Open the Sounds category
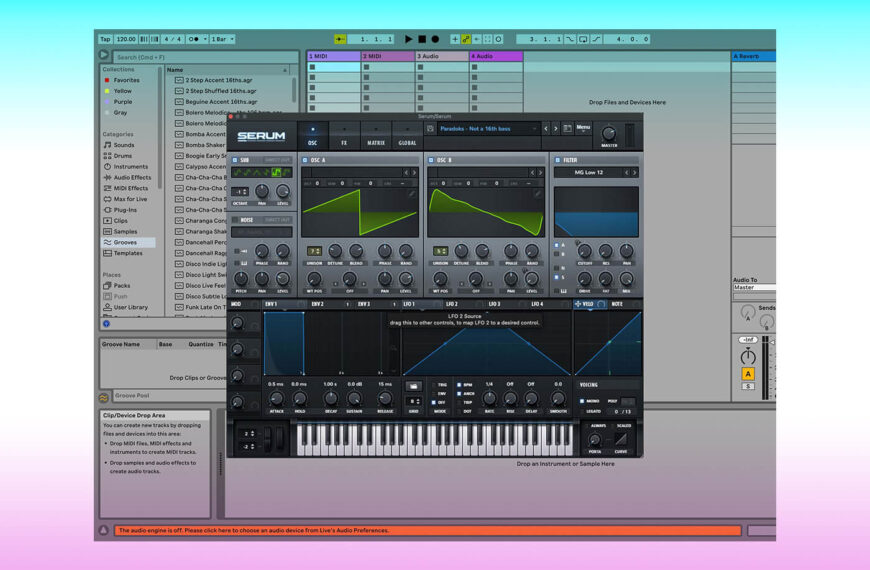 click(124, 145)
